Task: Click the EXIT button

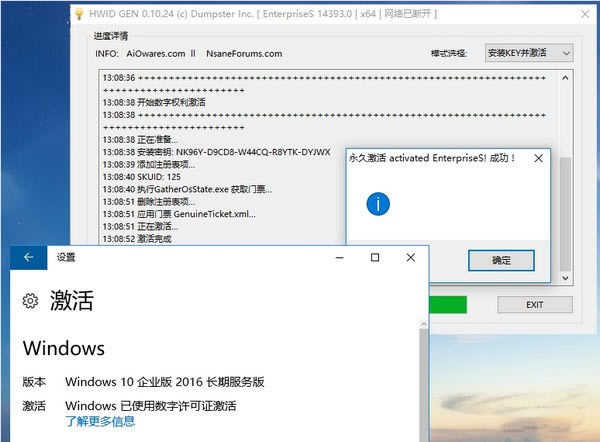Action: (535, 305)
